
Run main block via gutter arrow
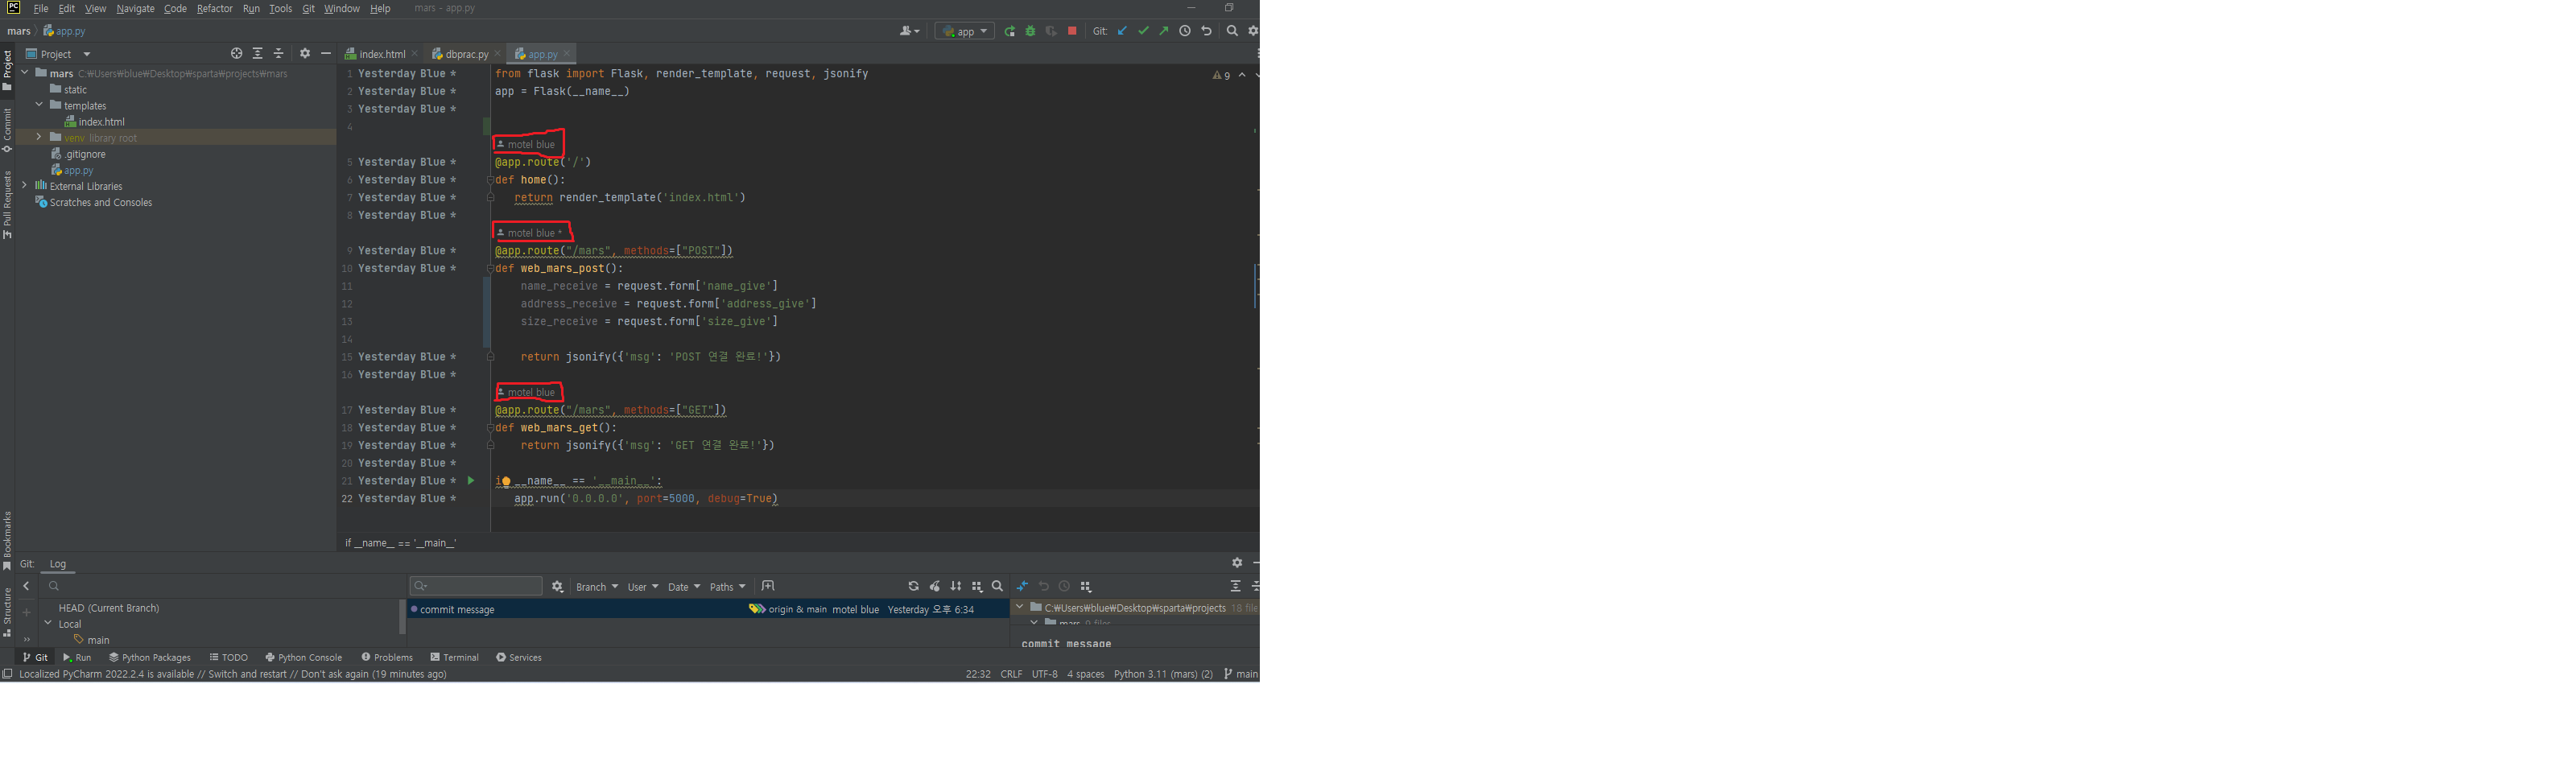click(471, 481)
